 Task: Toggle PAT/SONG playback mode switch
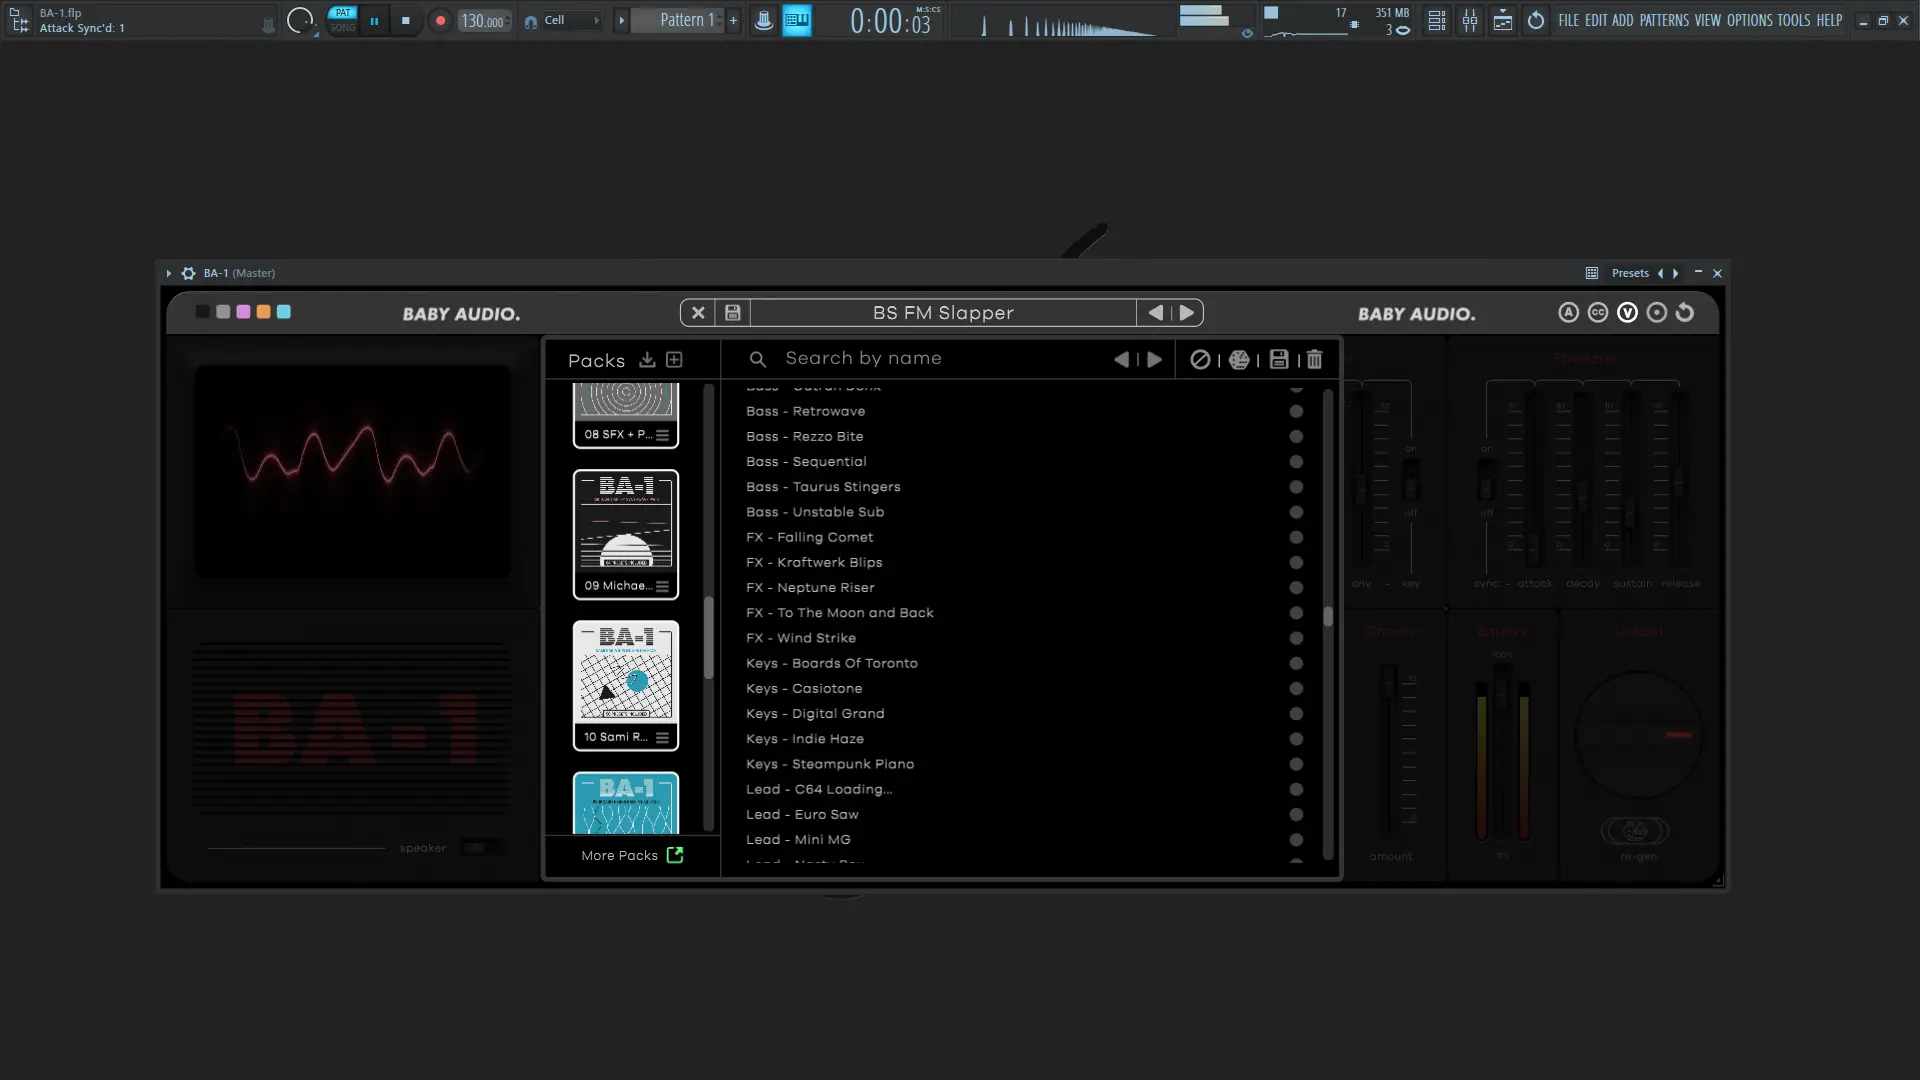coord(343,20)
